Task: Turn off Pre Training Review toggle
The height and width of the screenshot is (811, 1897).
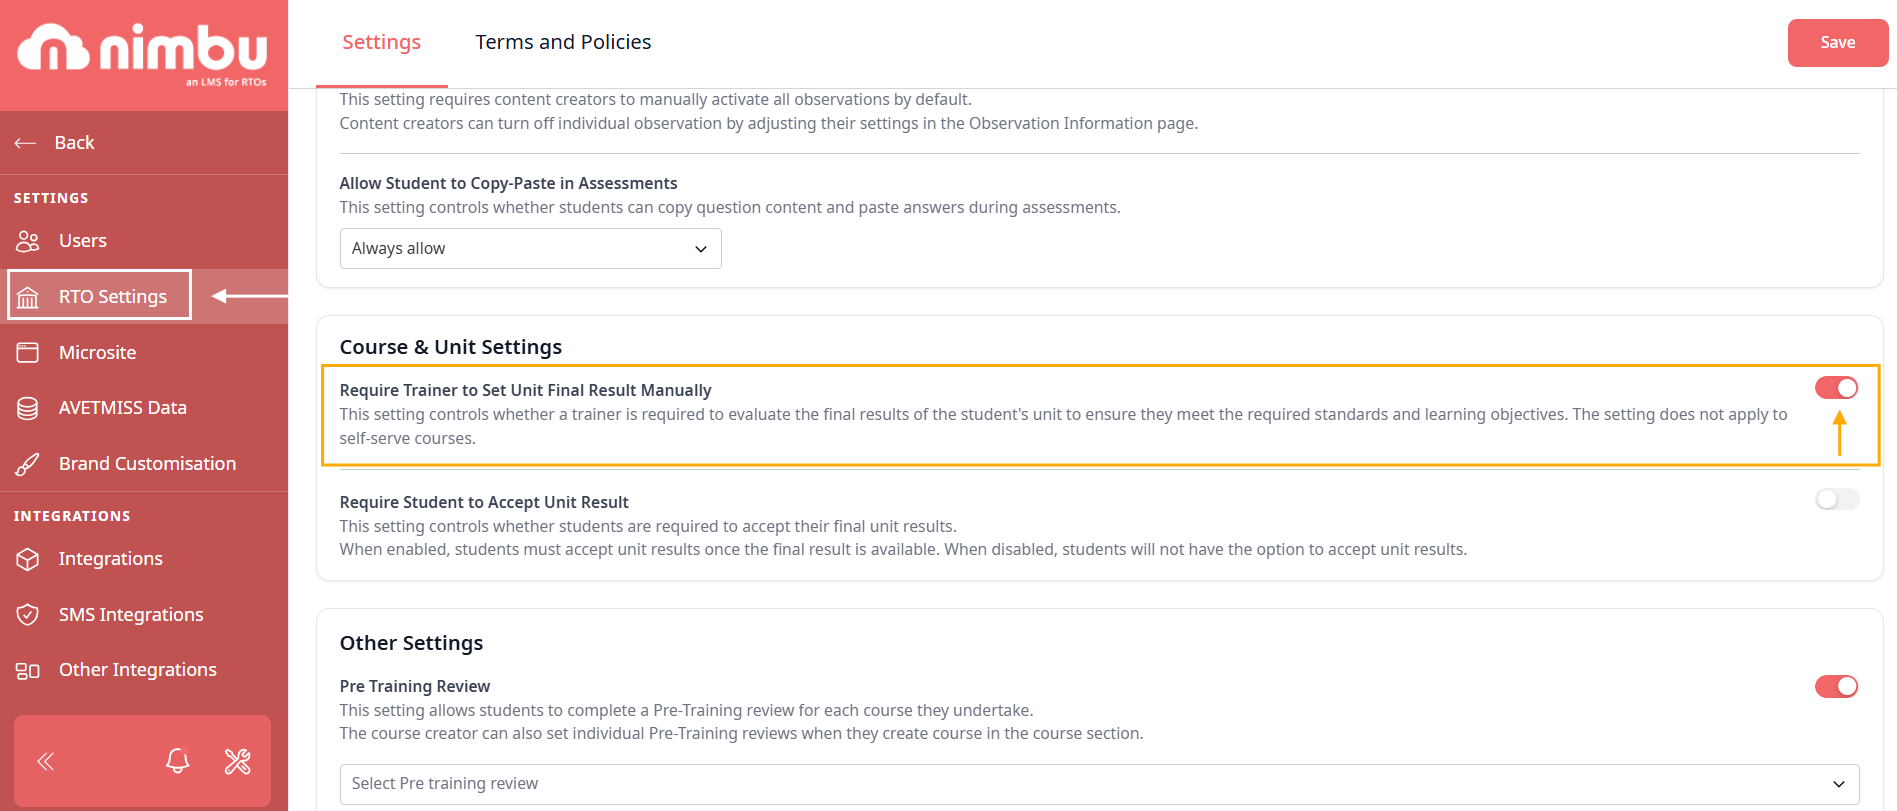Action: coord(1836,686)
